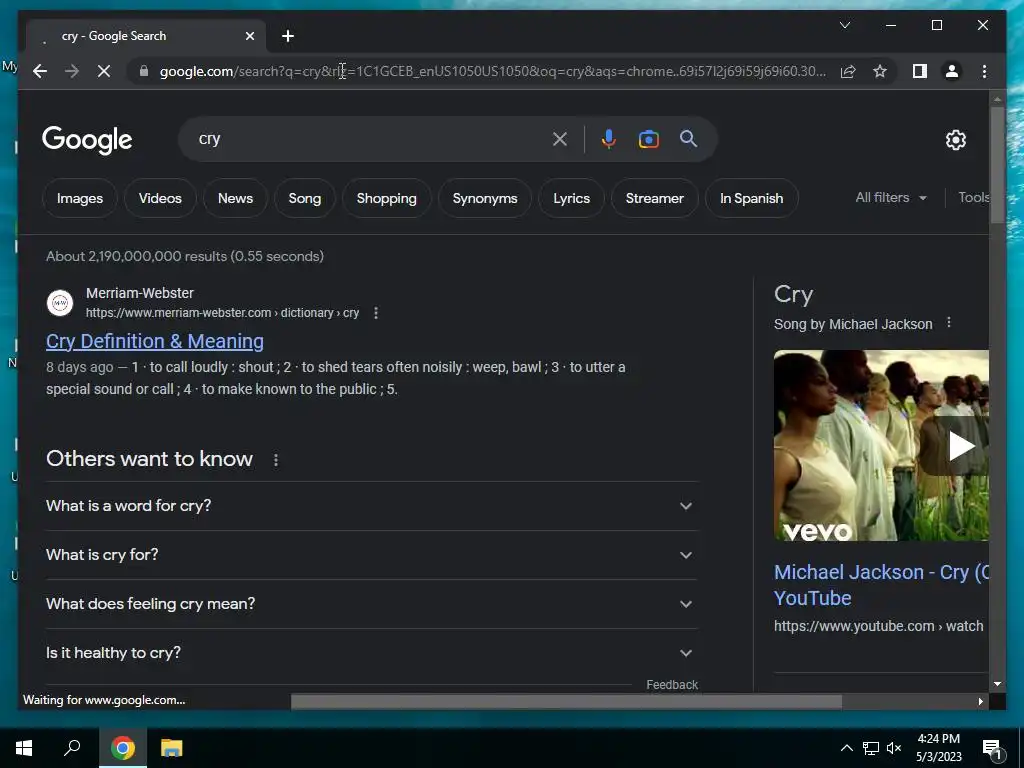Select the Shopping filter chip
The image size is (1024, 768).
[387, 199]
